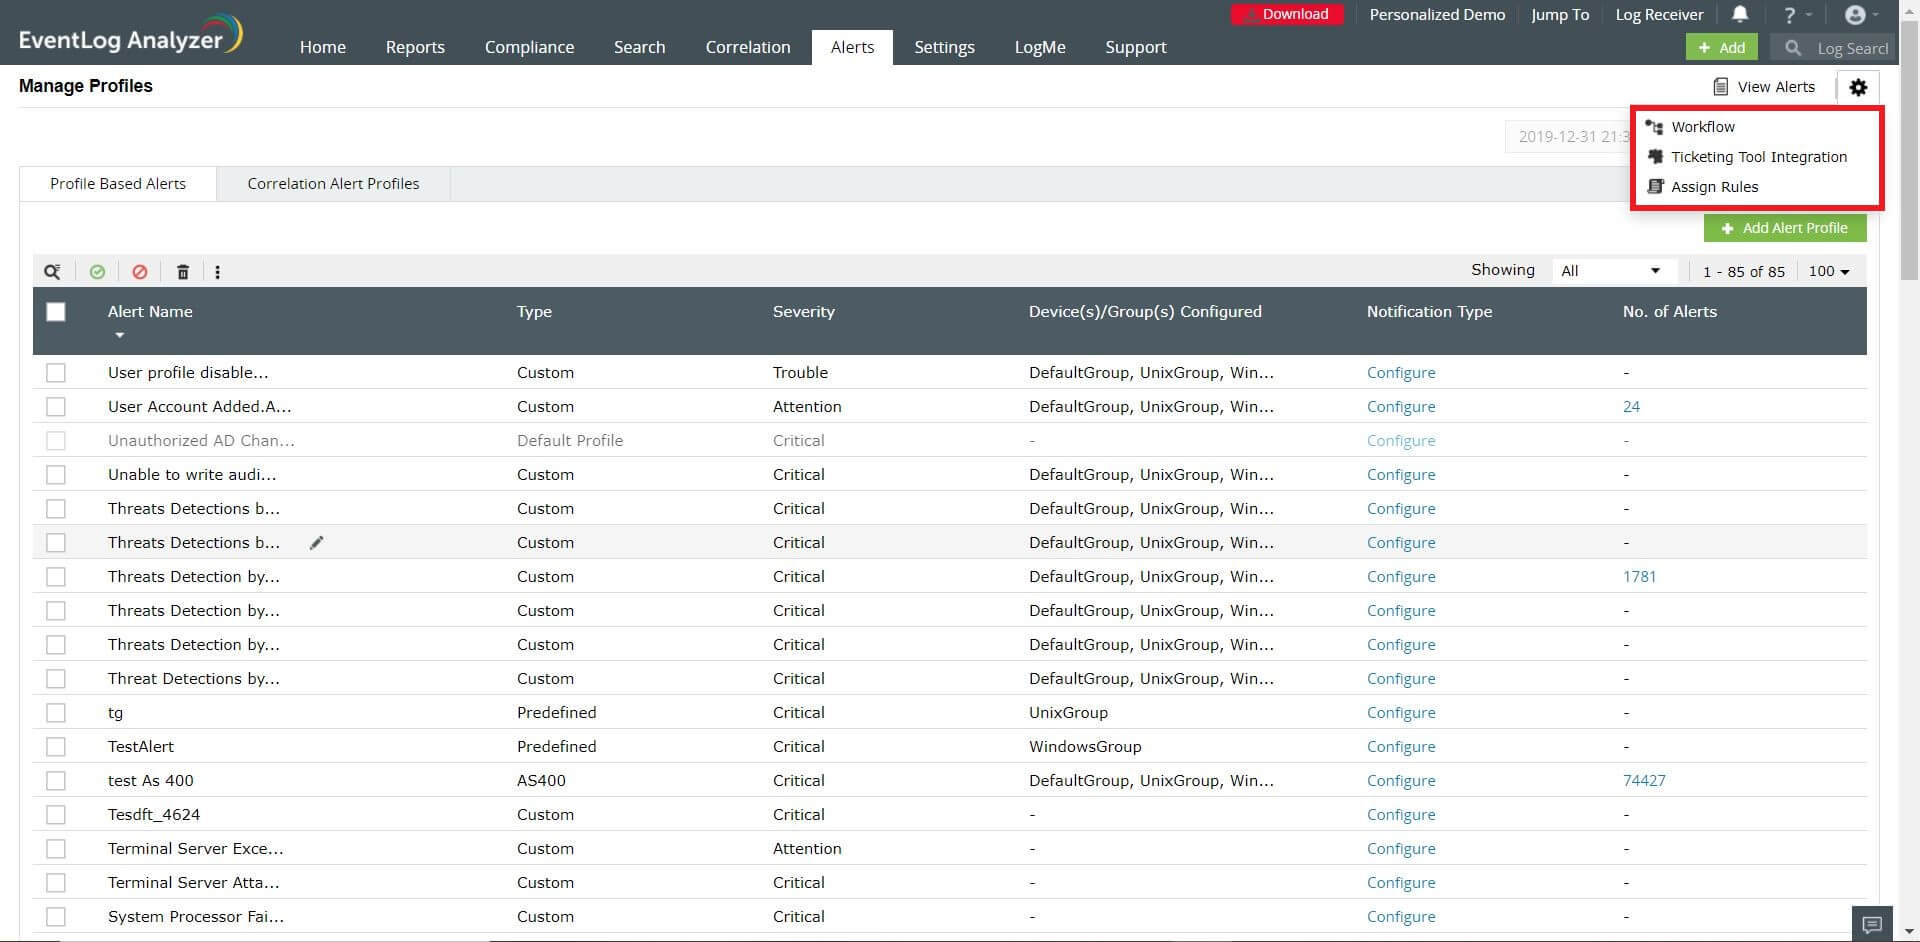Open the three-dot more options menu
The image size is (1920, 942).
point(218,272)
